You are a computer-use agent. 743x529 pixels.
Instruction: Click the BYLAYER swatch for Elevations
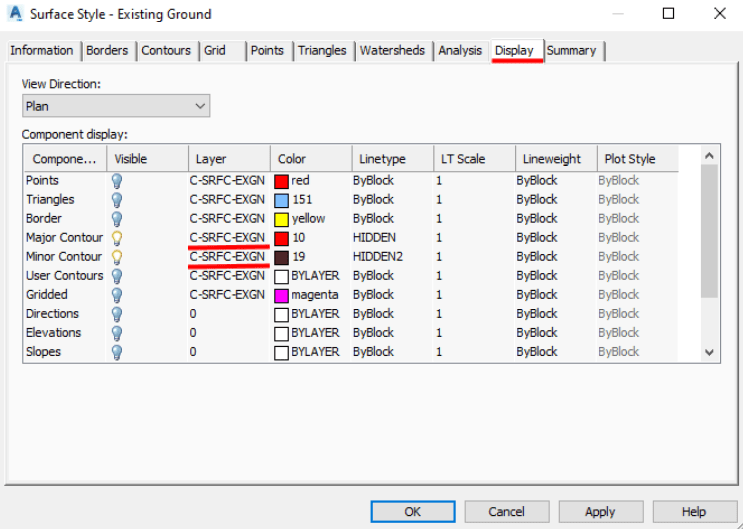[x=281, y=333]
